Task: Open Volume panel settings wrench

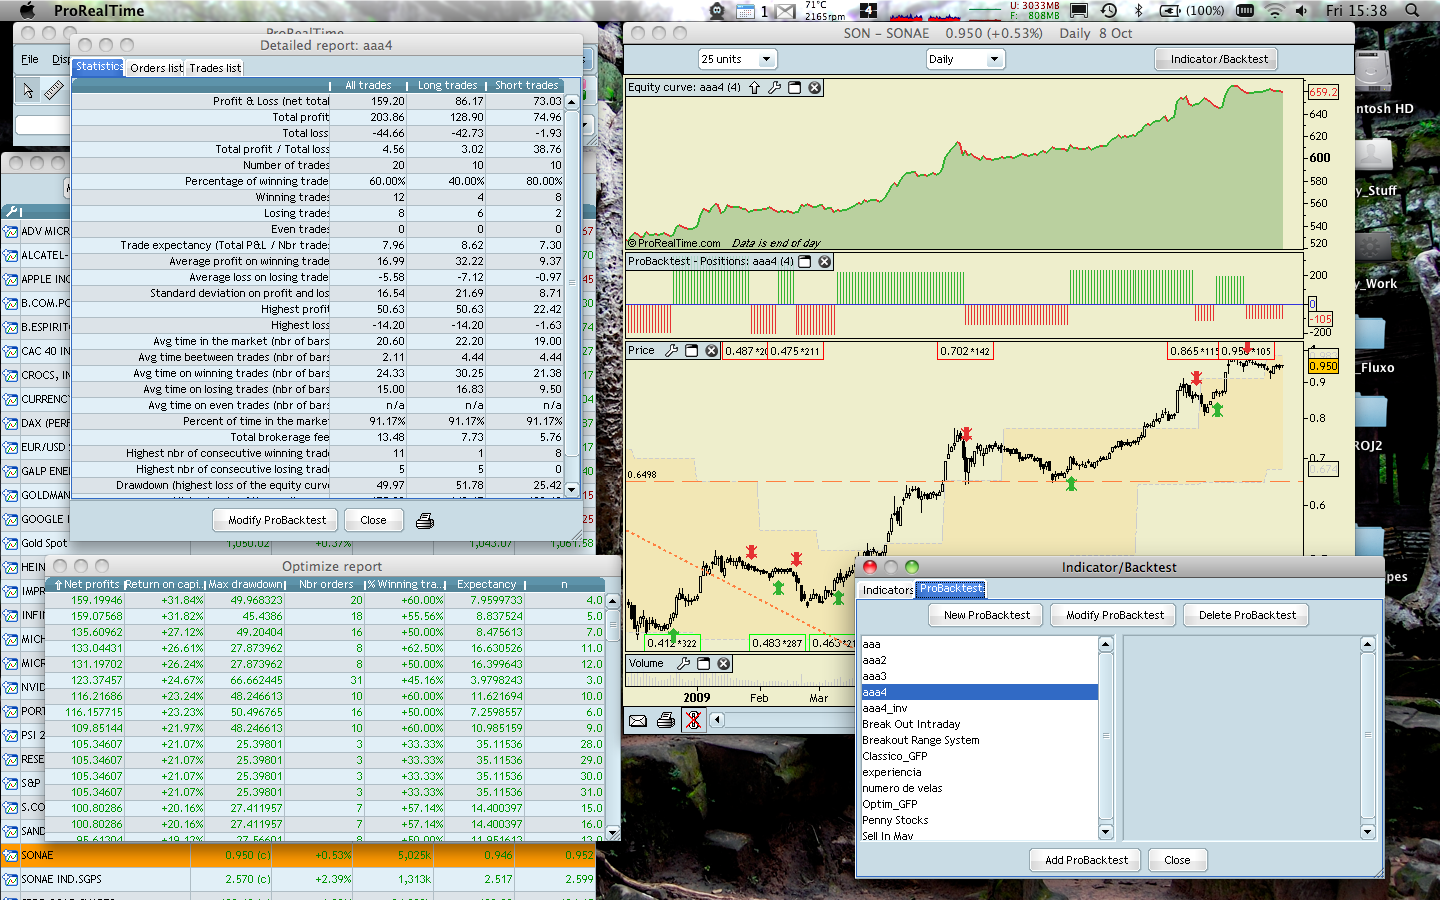Action: 683,664
